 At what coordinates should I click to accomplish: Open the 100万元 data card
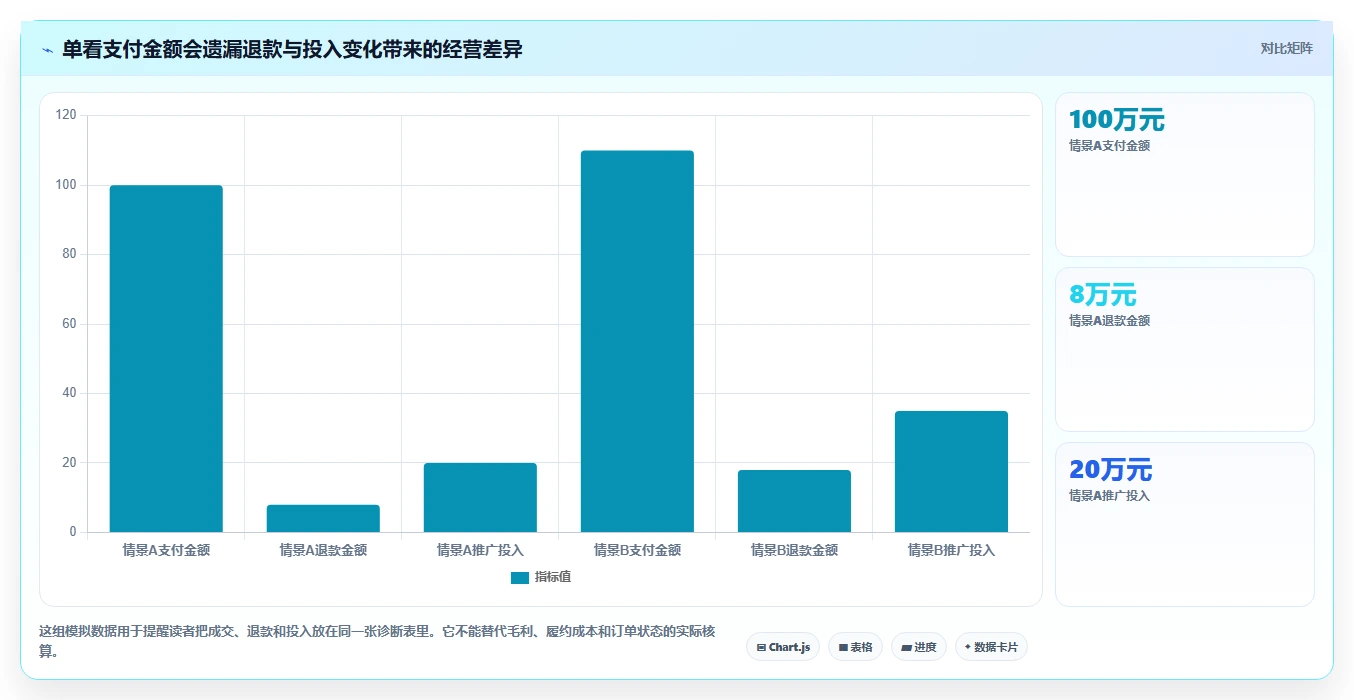tap(1185, 175)
